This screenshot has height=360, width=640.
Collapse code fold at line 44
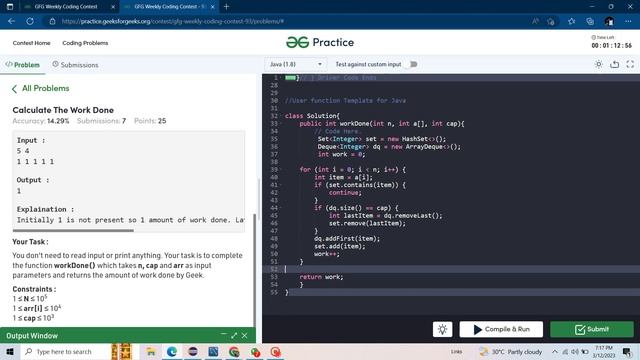coord(281,208)
